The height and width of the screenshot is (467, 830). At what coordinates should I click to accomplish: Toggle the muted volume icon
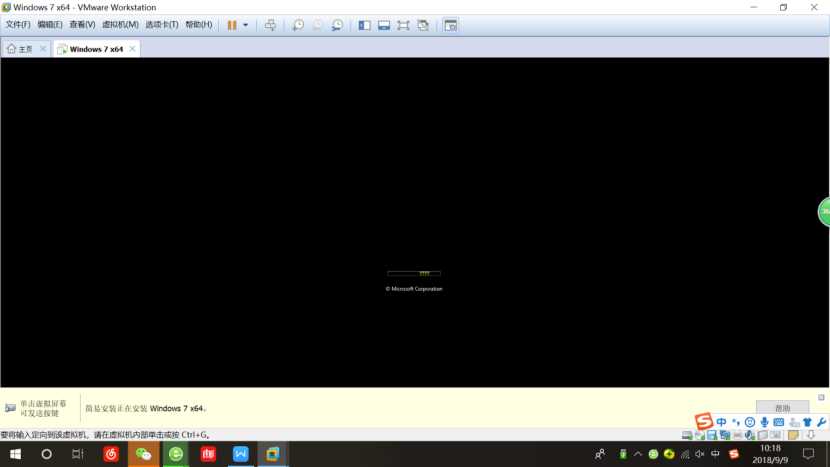700,454
